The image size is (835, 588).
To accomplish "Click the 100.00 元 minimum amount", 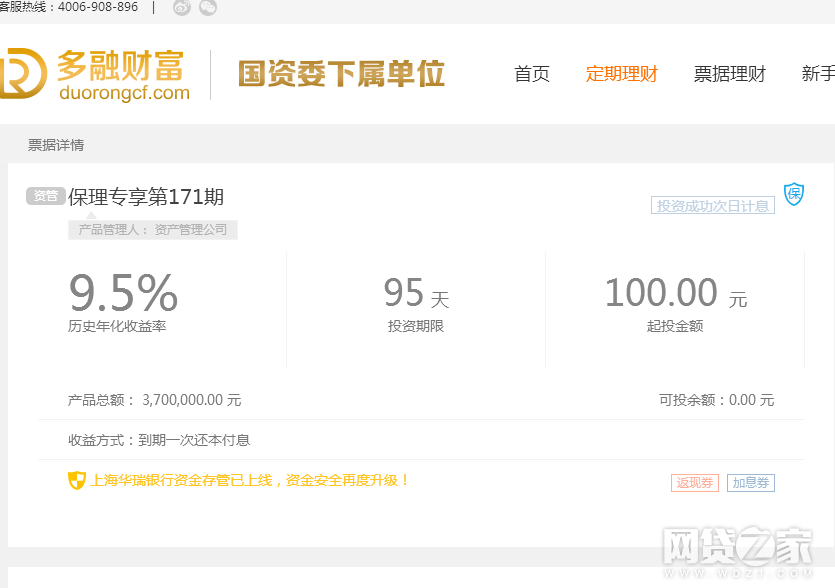I will coord(676,293).
